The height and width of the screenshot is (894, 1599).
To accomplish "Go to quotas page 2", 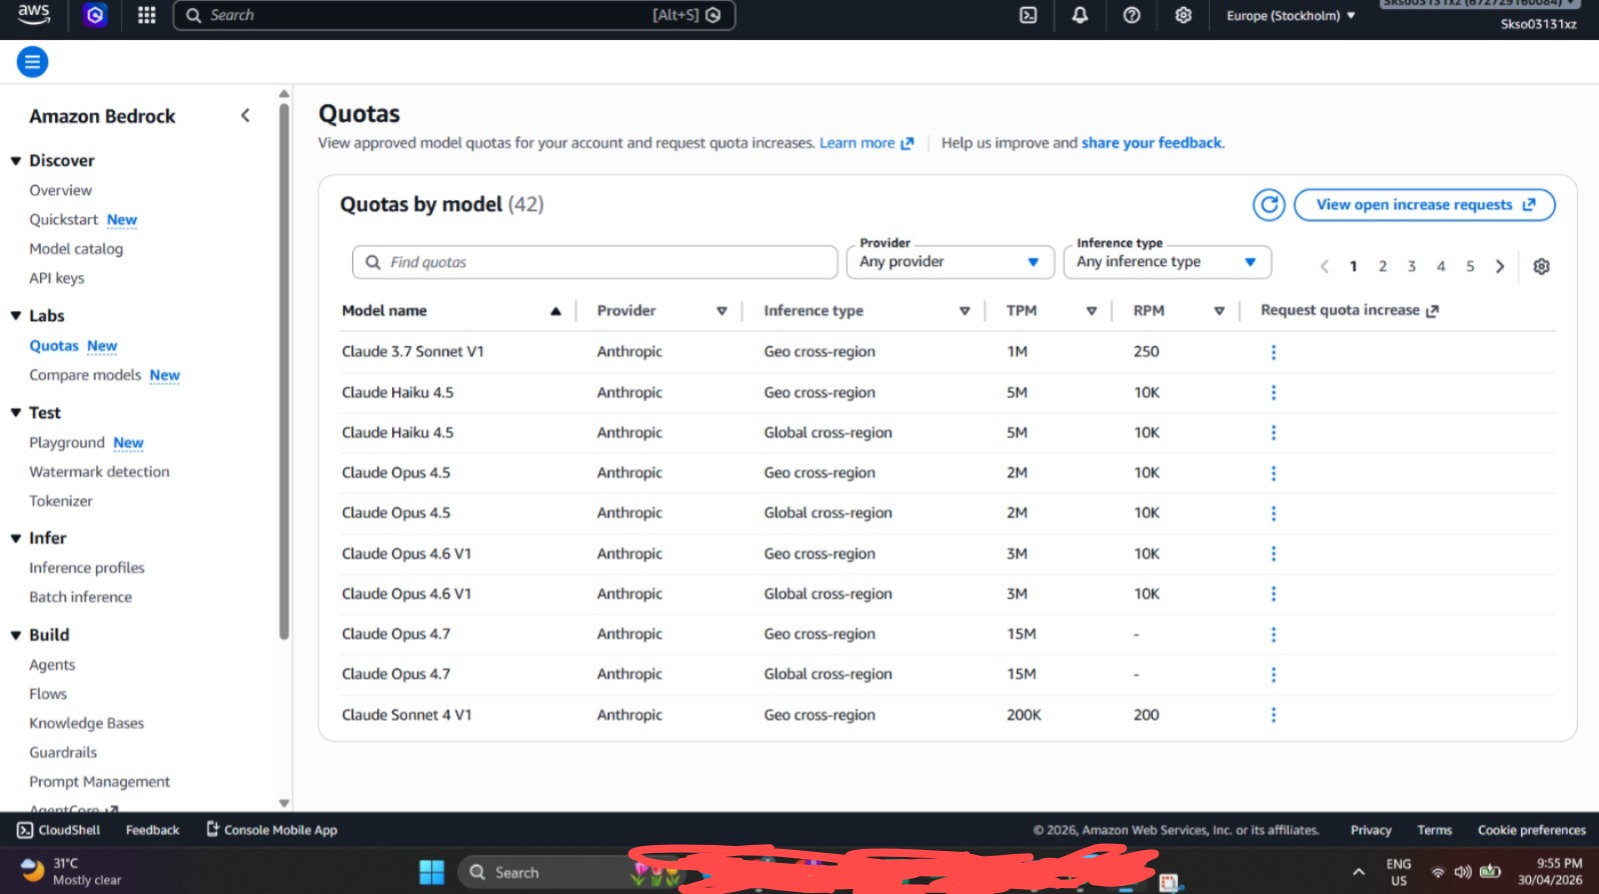I will (1382, 266).
